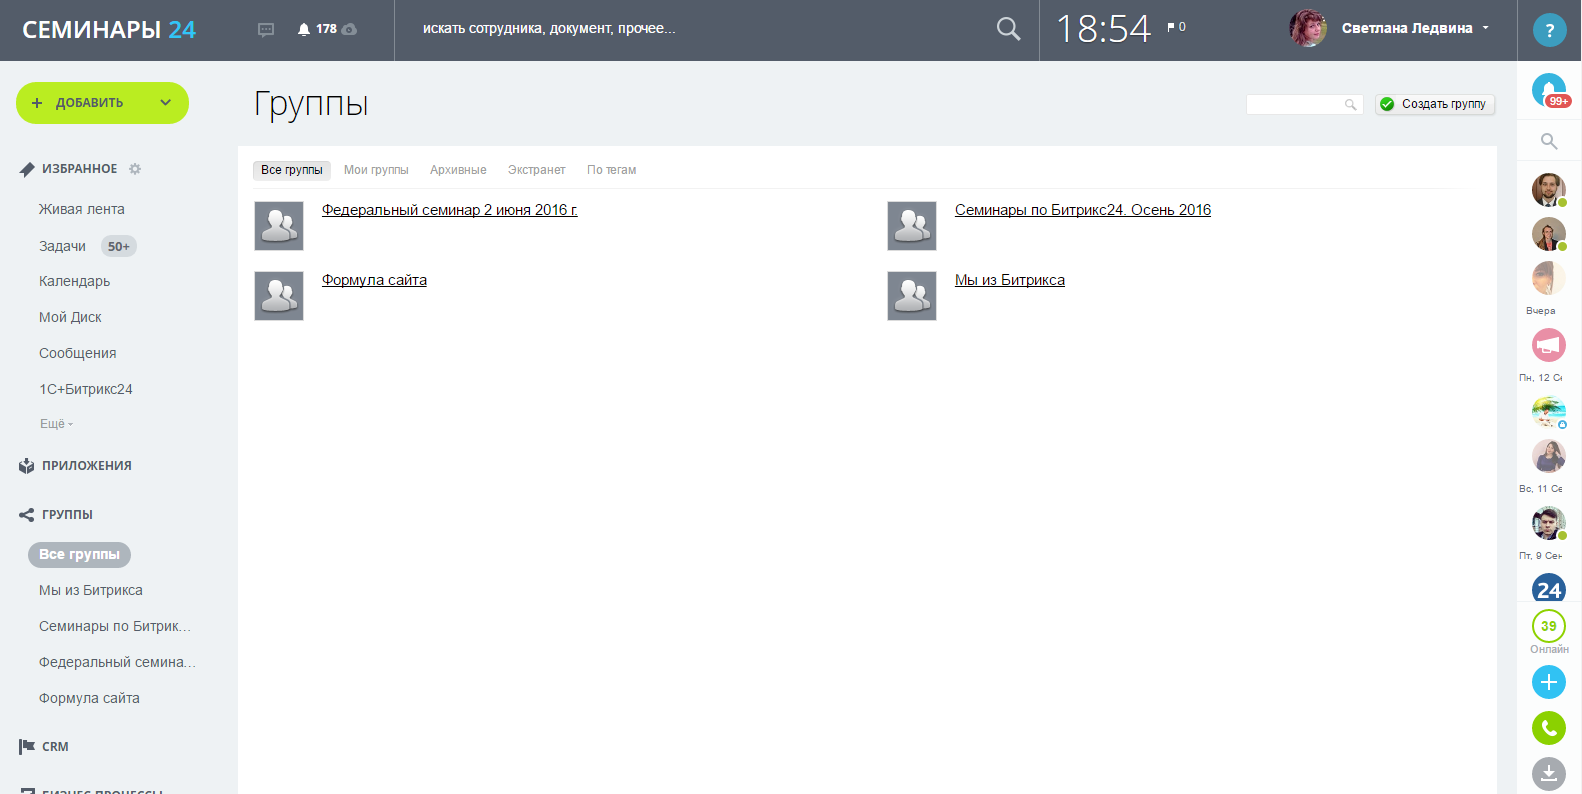Click the magnifier icon in the top search bar
The image size is (1582, 794).
click(x=1008, y=29)
